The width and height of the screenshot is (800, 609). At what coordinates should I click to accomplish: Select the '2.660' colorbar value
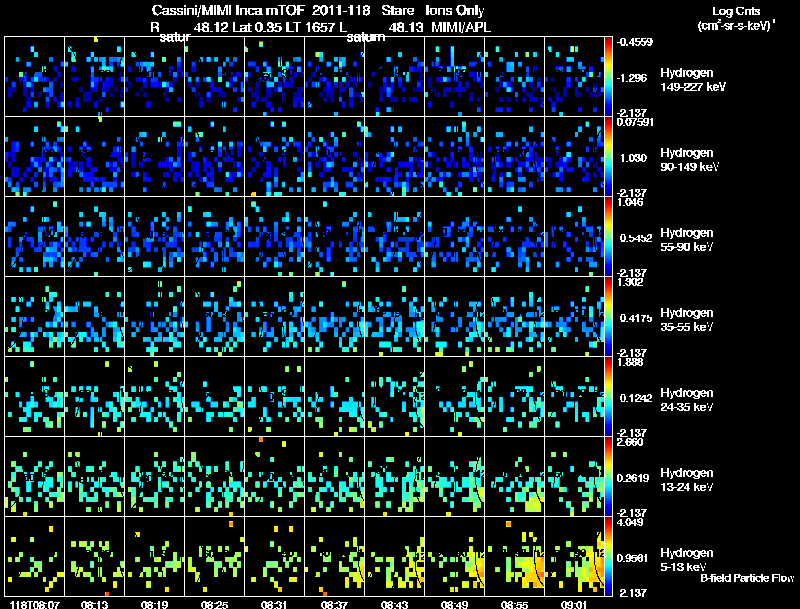[630, 442]
